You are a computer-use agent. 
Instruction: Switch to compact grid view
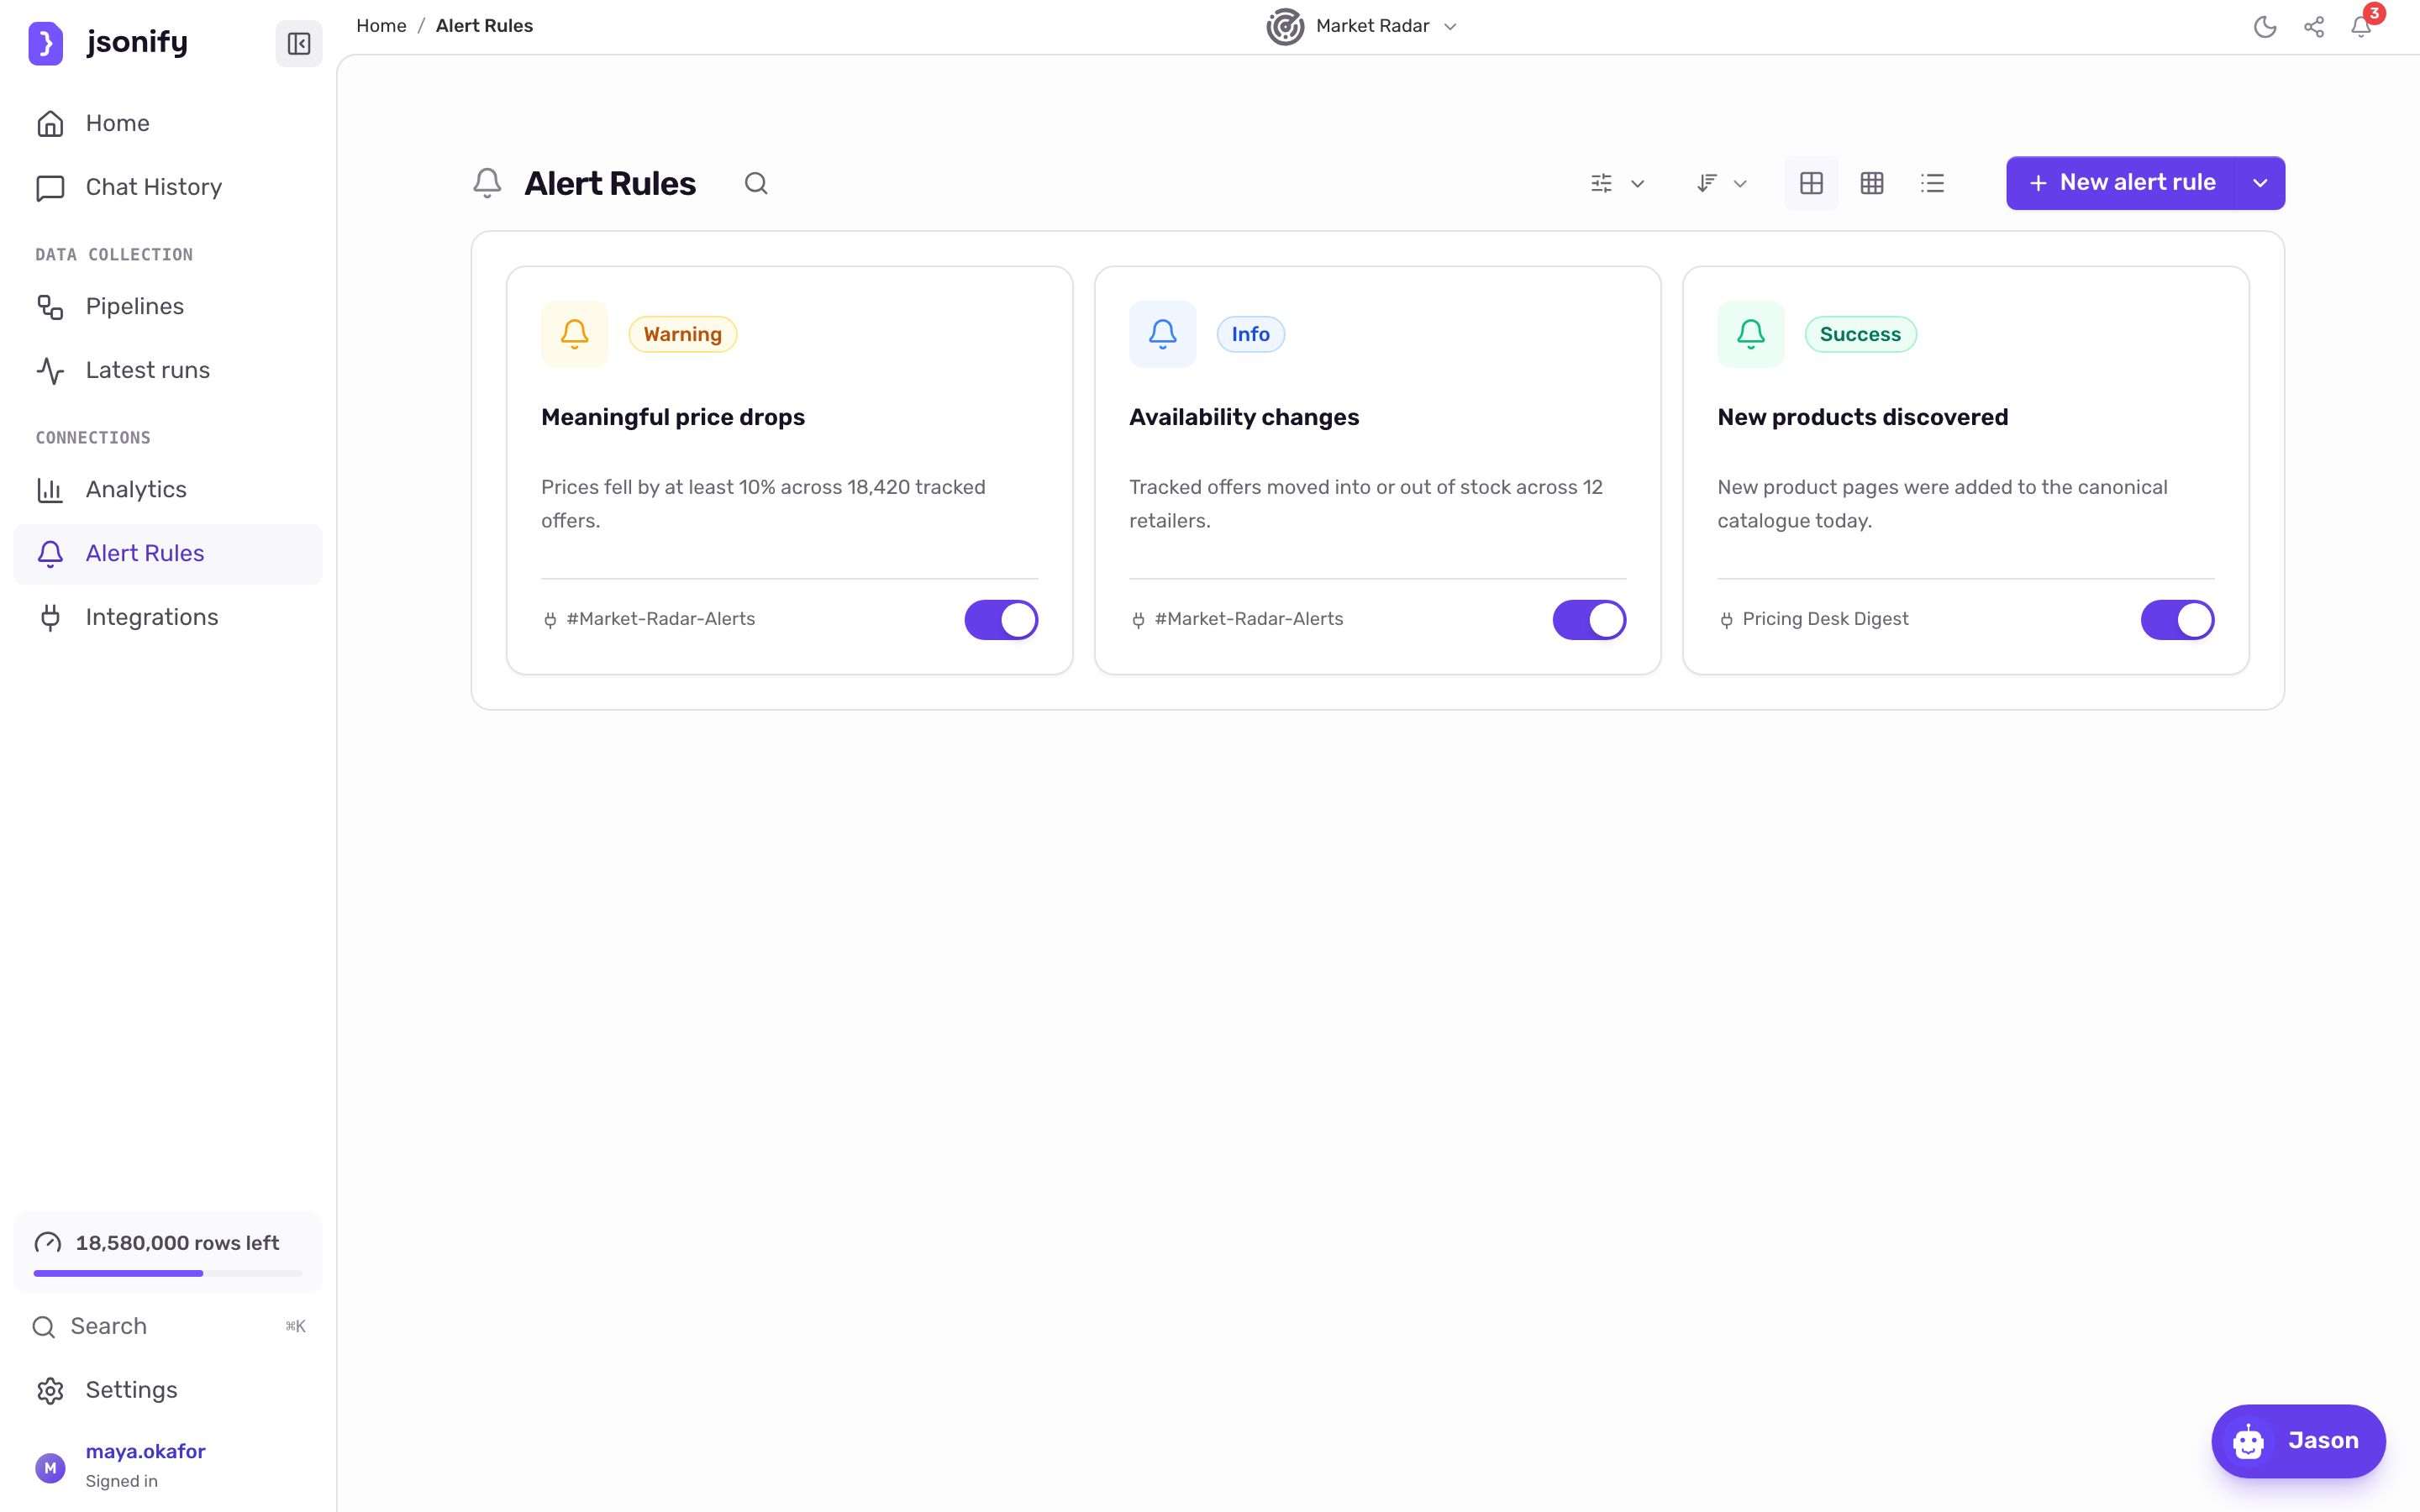point(1872,183)
